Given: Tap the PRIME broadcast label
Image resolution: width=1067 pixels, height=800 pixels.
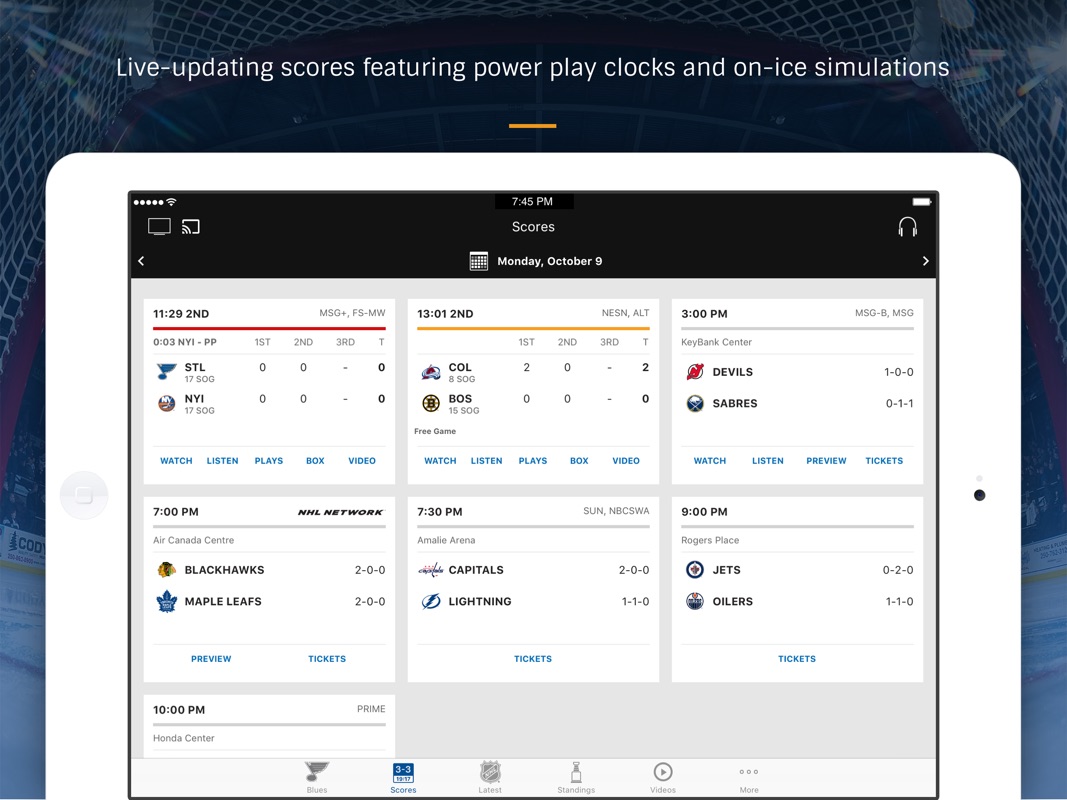Looking at the screenshot, I should 371,709.
